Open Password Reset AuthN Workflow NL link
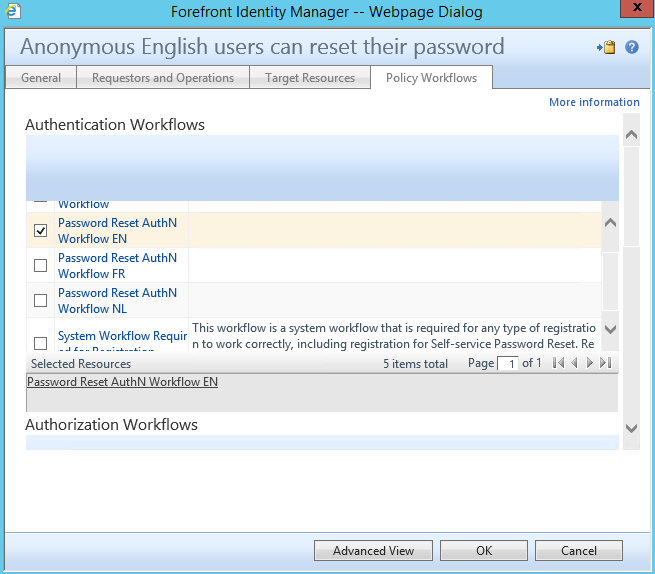Screen dimensions: 655x574 [x=117, y=301]
